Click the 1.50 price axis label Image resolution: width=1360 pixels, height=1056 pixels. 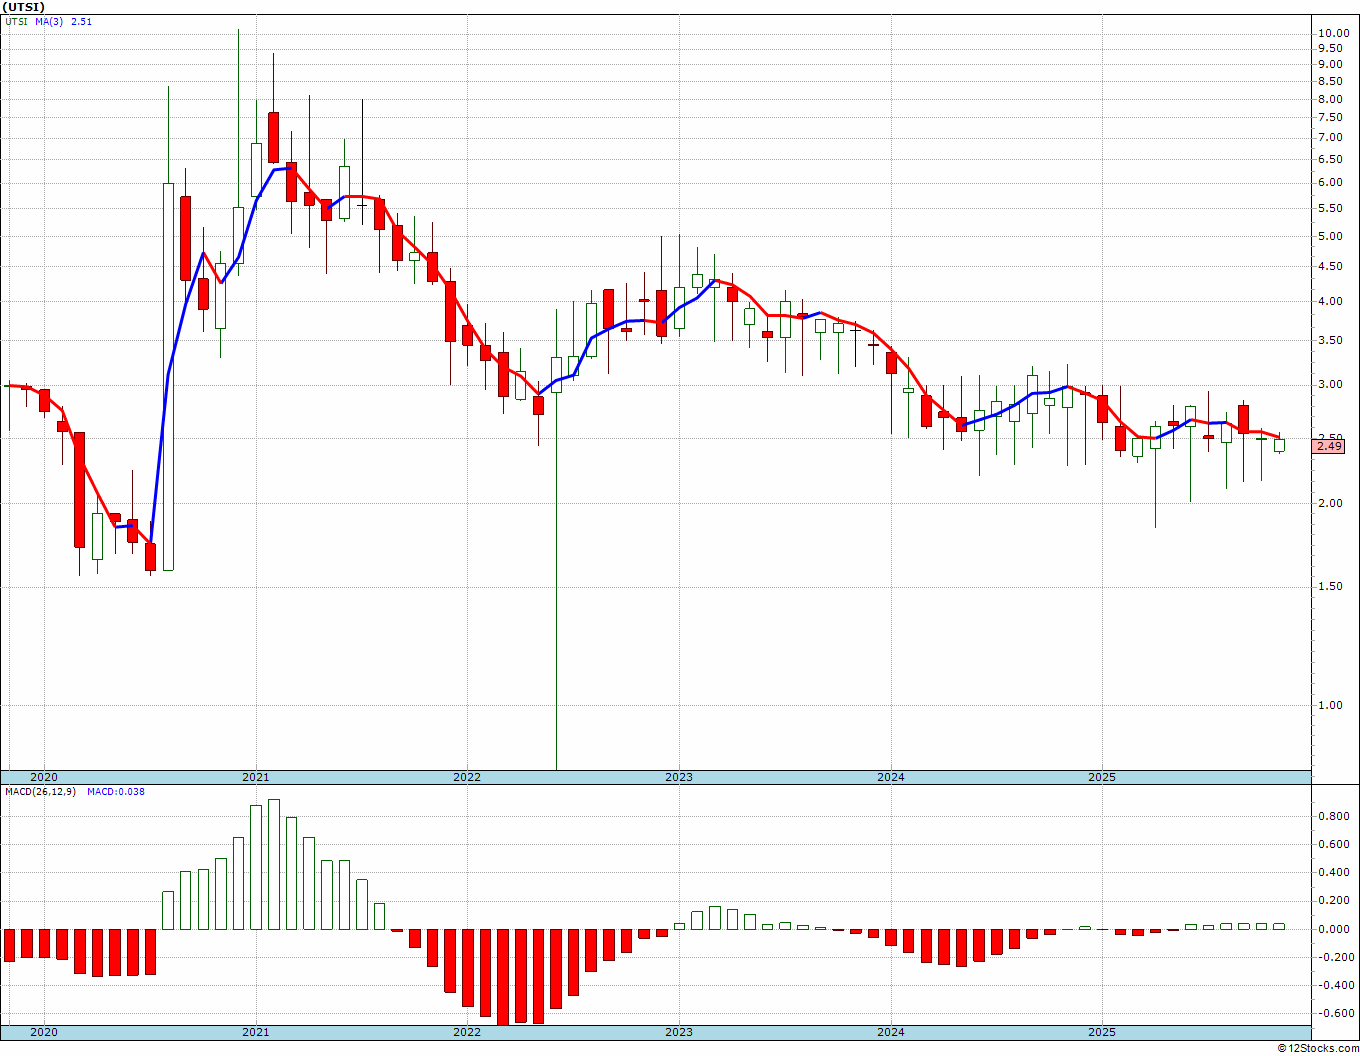(x=1329, y=586)
